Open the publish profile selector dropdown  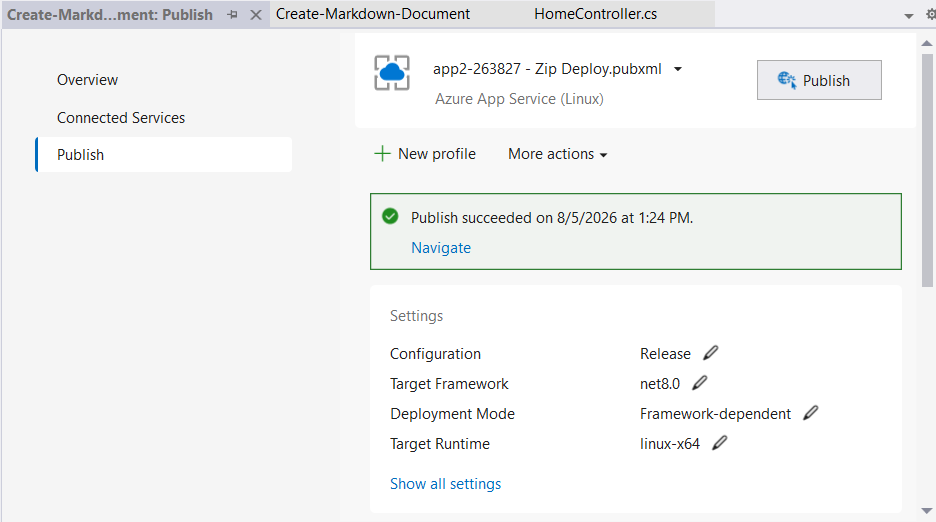[678, 69]
